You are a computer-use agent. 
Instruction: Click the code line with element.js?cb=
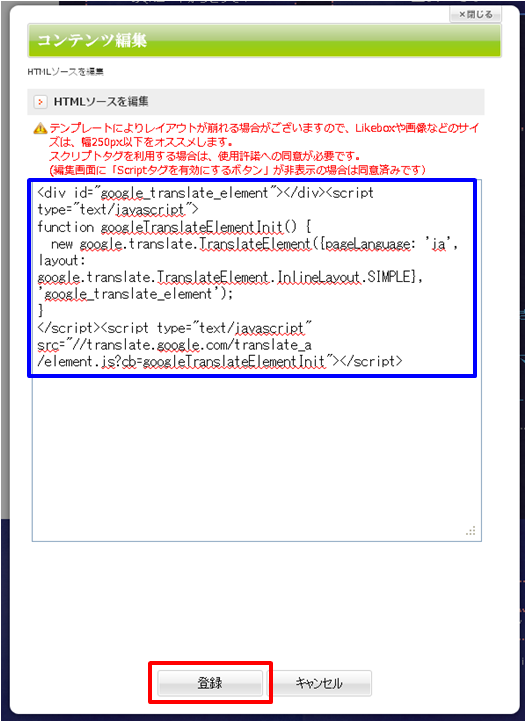[x=220, y=362]
